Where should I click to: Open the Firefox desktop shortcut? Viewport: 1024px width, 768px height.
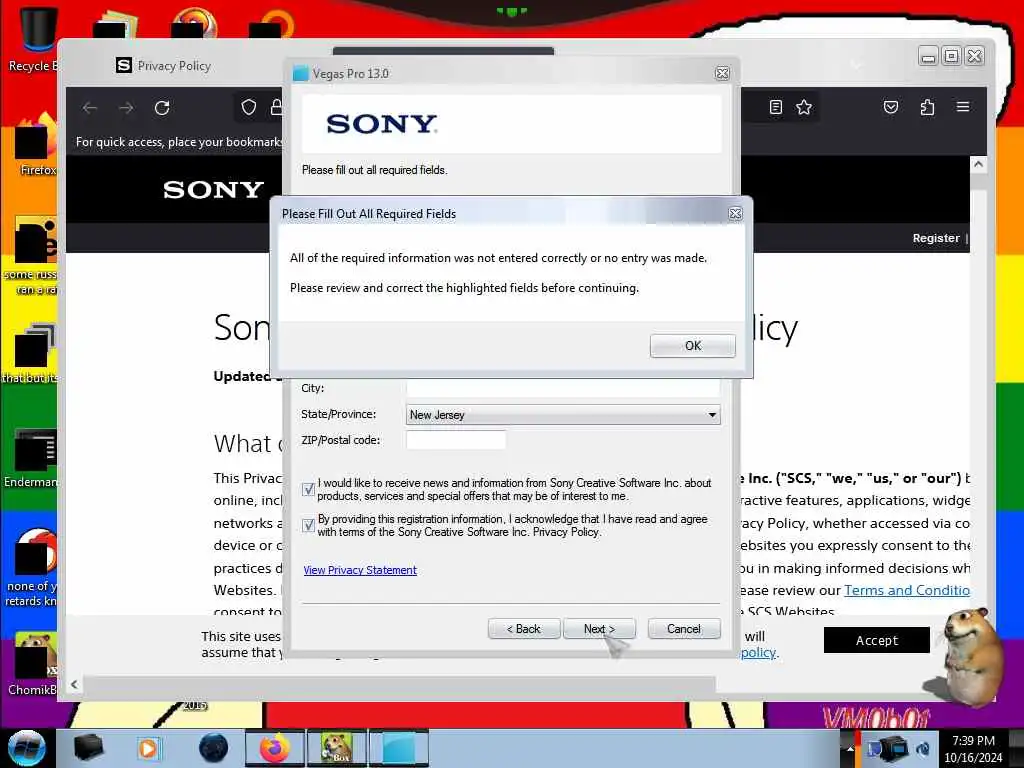(x=37, y=145)
